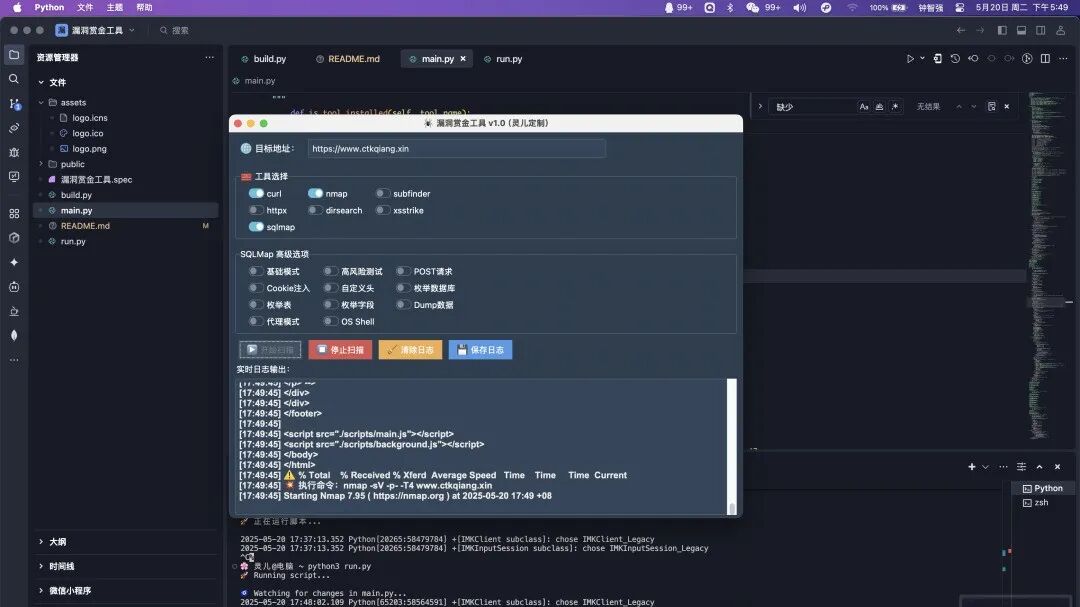This screenshot has height=607, width=1080.
Task: Enable the OS Shell SQLMap option
Action: (x=331, y=321)
